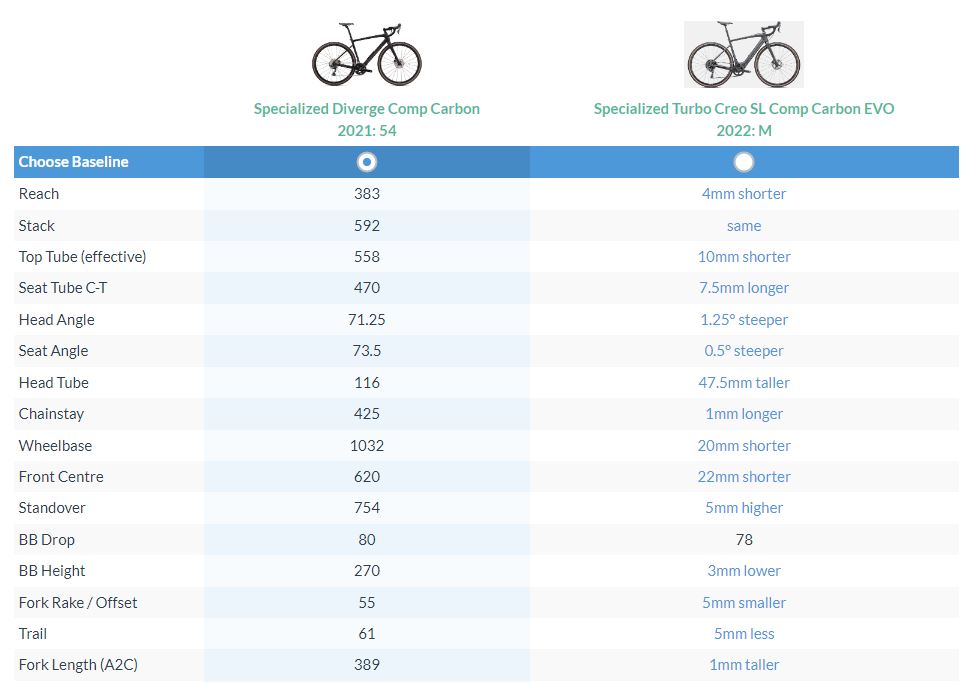The image size is (974, 683).
Task: Click the Stack value 592
Action: pyautogui.click(x=367, y=226)
